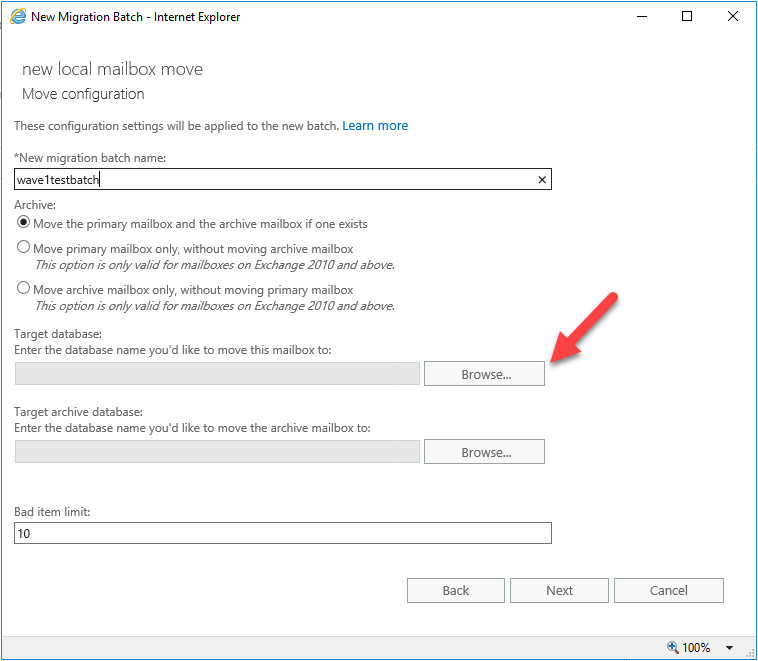Browse for the target archive database
The image size is (758, 661).
click(484, 452)
